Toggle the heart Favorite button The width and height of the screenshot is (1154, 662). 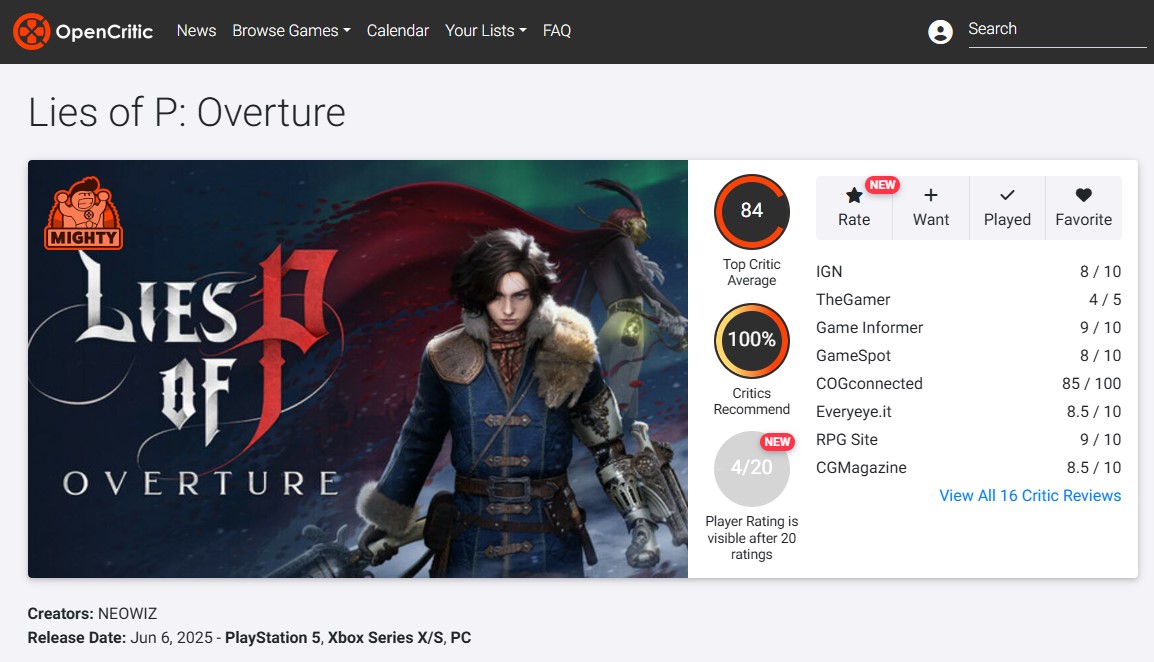(1083, 196)
